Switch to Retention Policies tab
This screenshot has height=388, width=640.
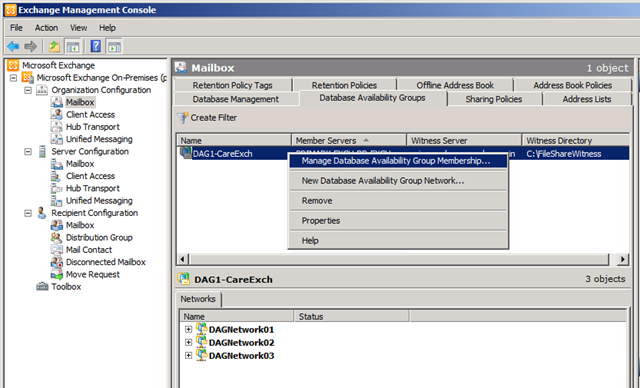pos(344,85)
